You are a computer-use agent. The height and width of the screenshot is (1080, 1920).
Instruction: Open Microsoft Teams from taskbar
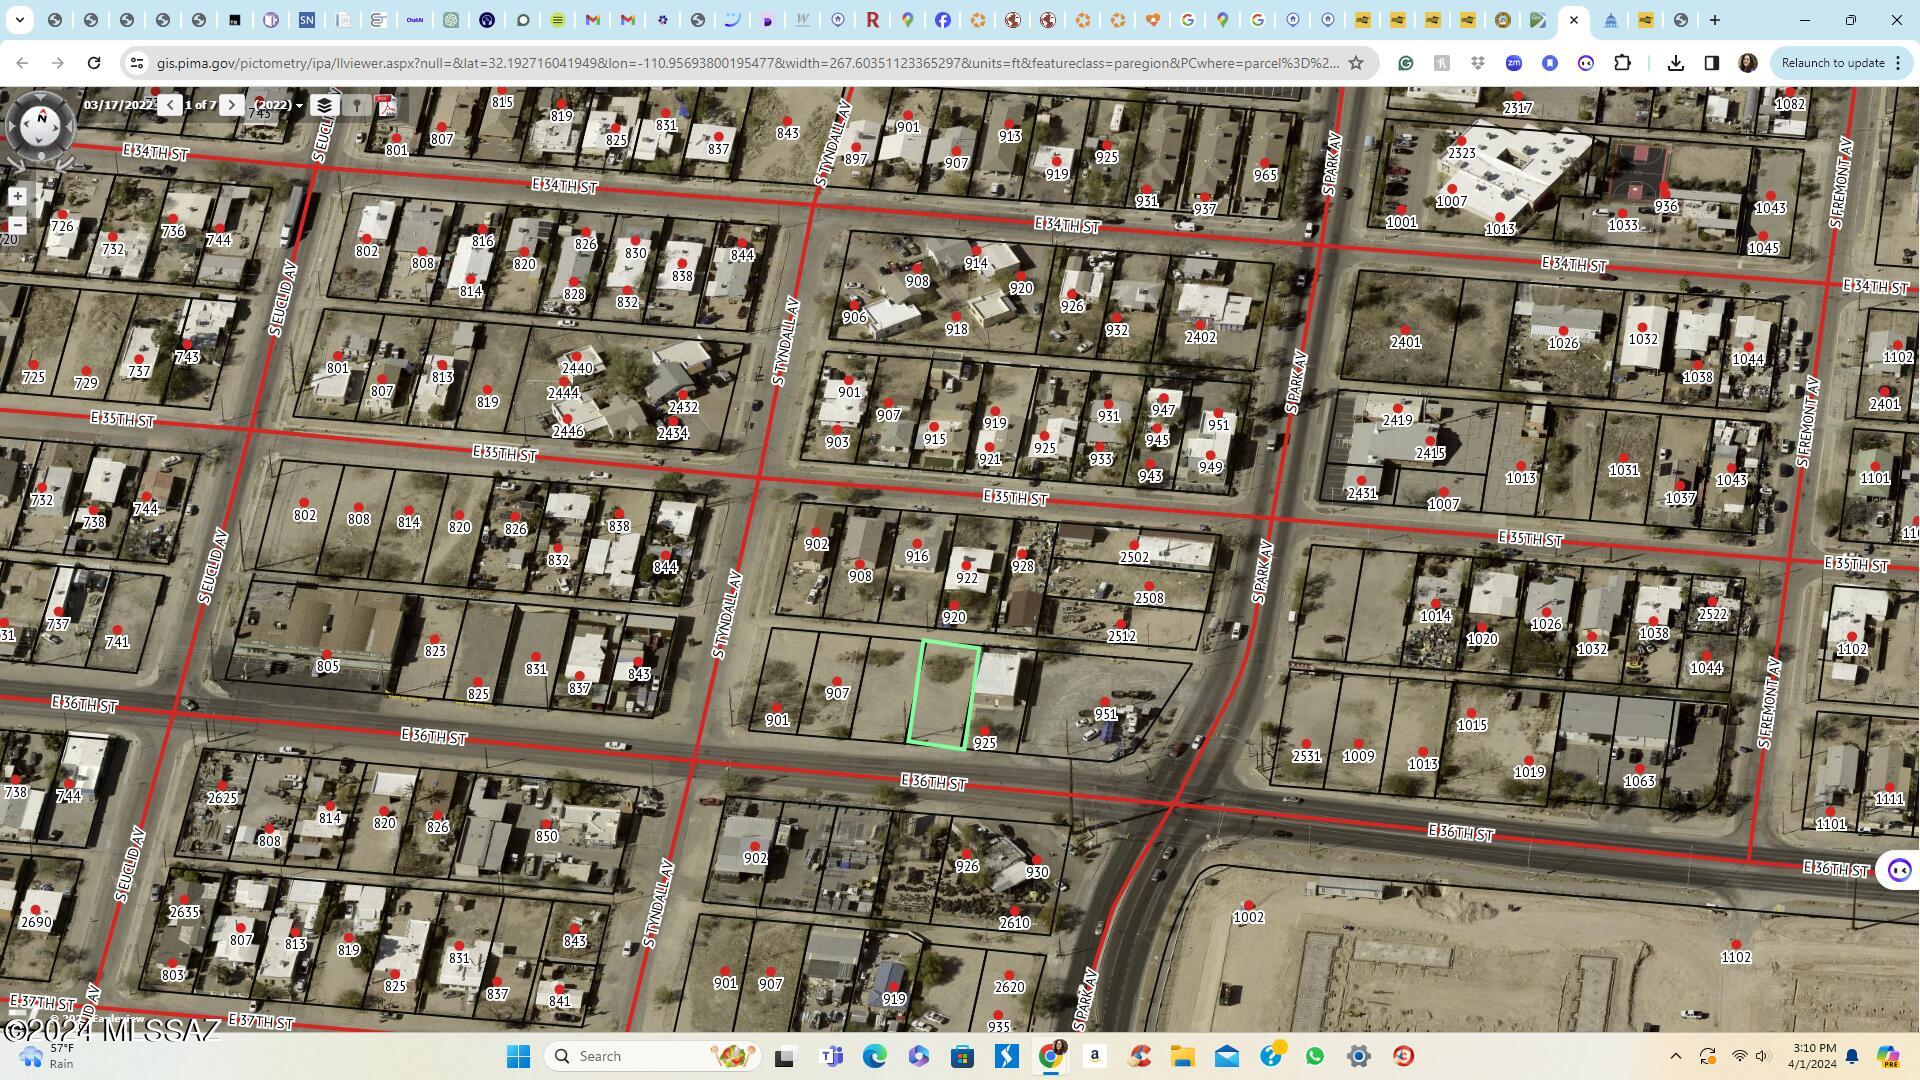pos(831,1056)
